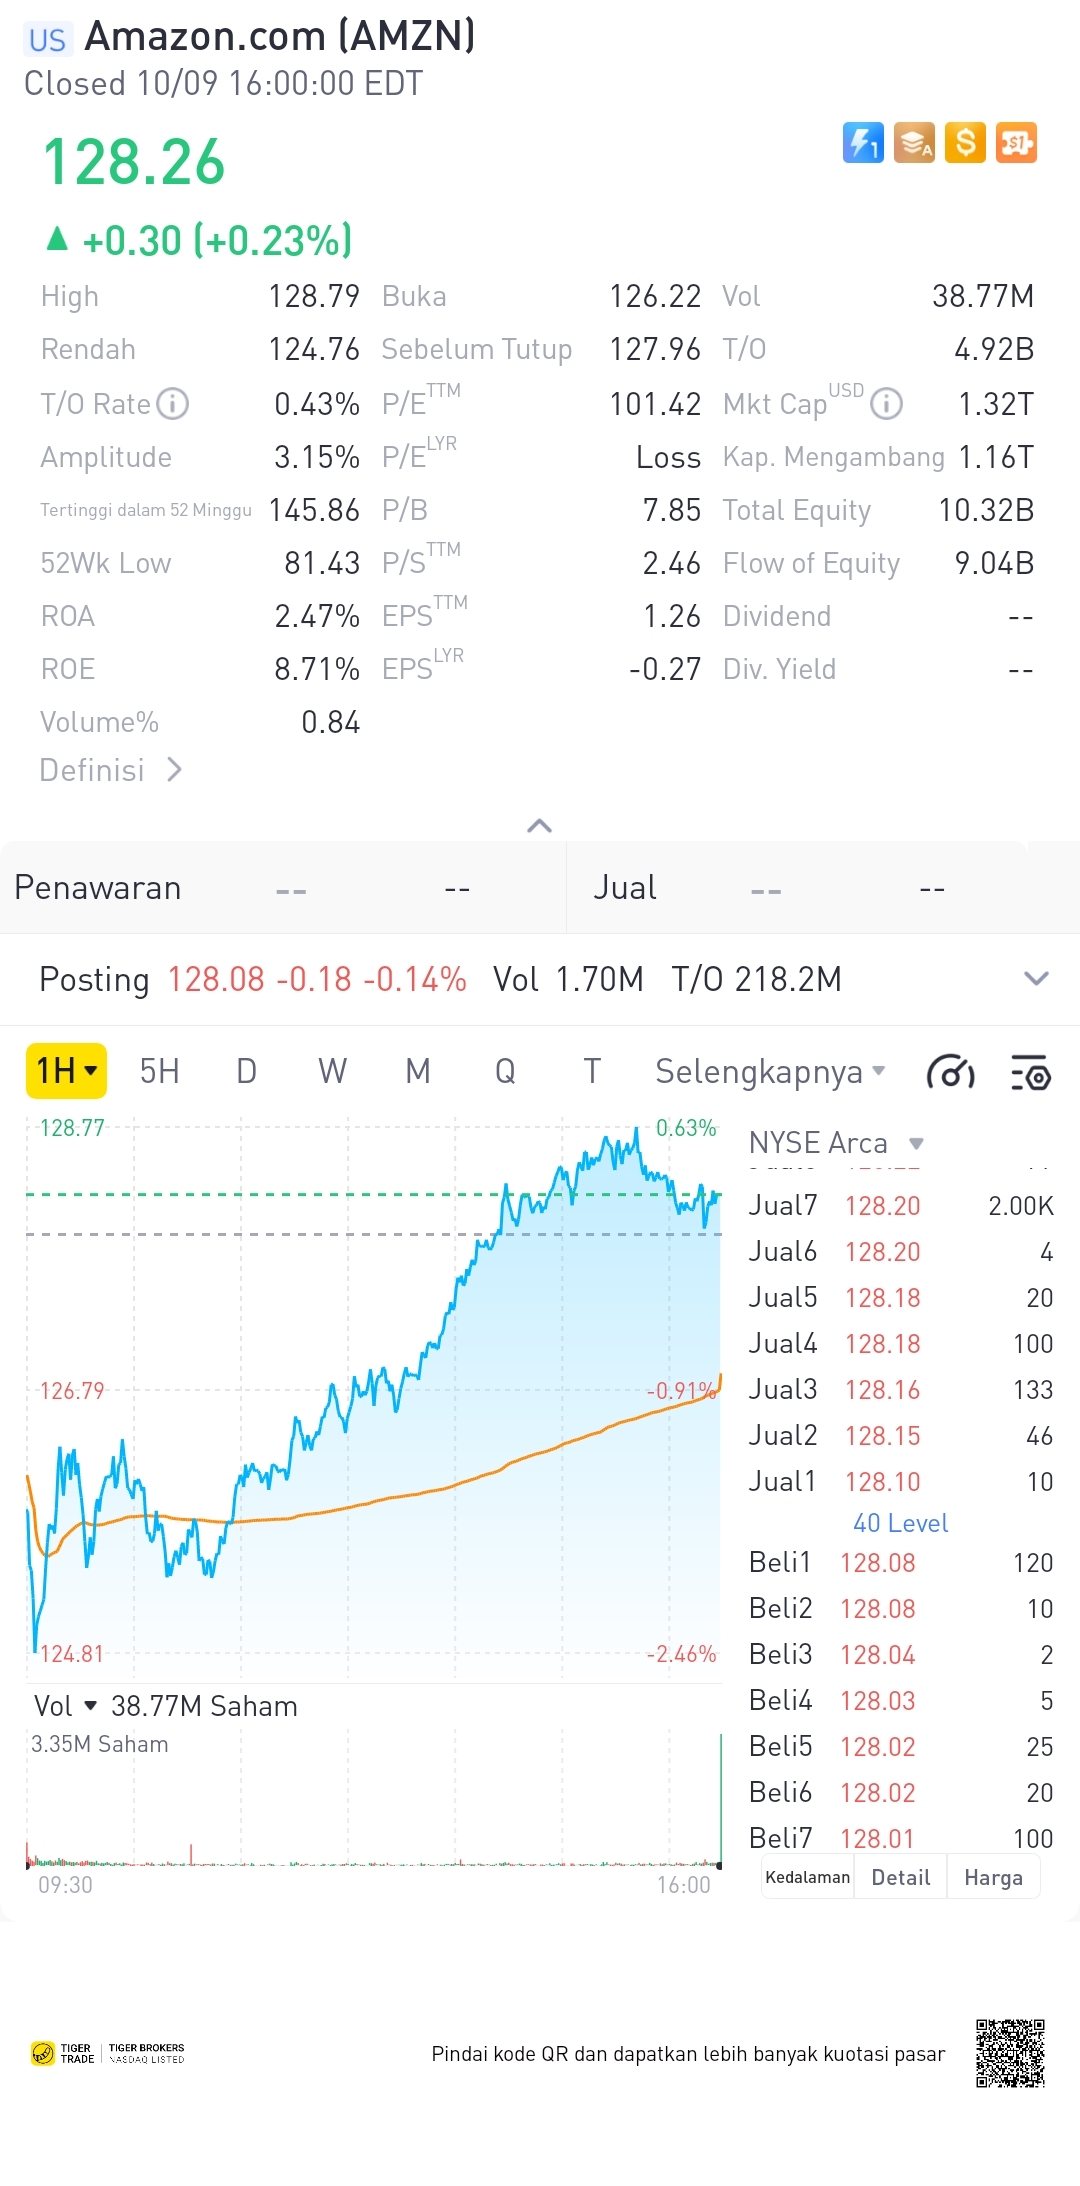Select the Detail tab
Viewport: 1080px width, 2186px height.
[900, 1878]
